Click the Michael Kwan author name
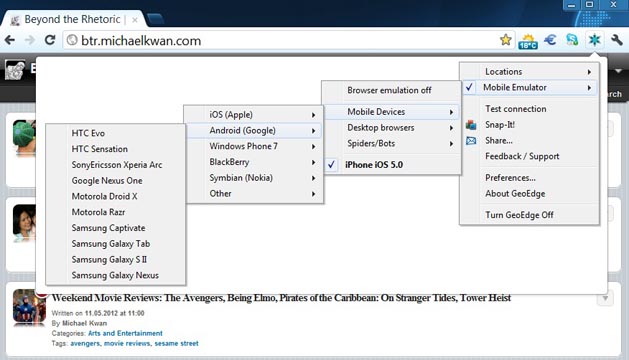Image resolution: width=629 pixels, height=360 pixels. click(85, 323)
